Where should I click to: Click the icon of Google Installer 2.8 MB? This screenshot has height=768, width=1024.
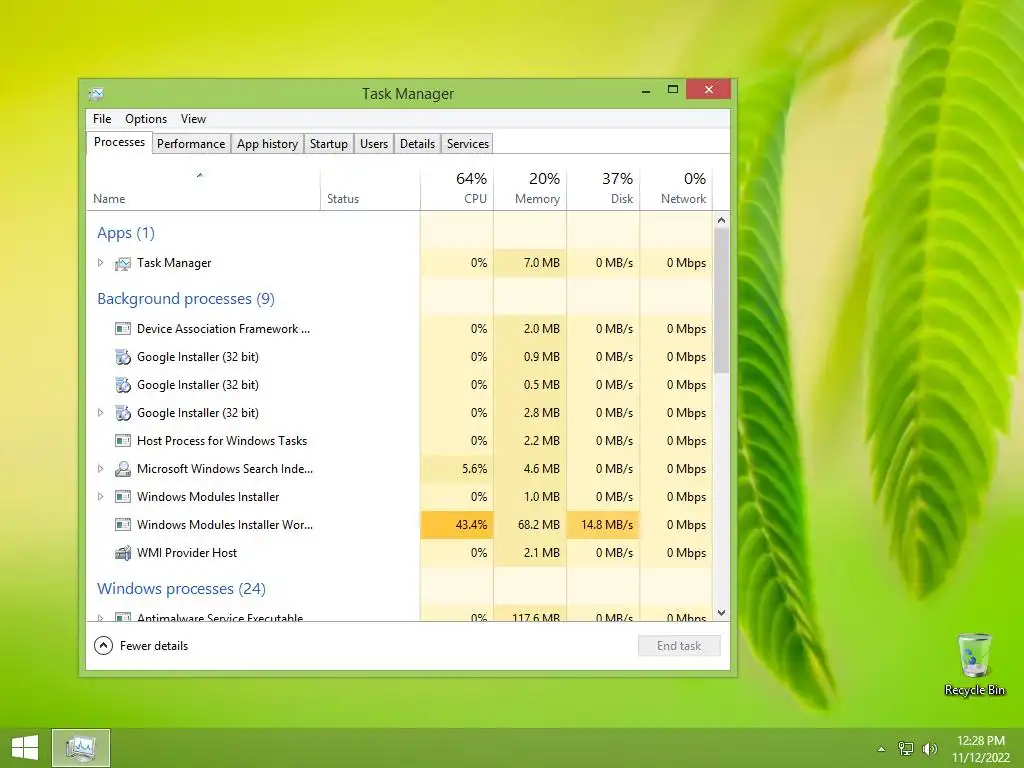tap(123, 413)
